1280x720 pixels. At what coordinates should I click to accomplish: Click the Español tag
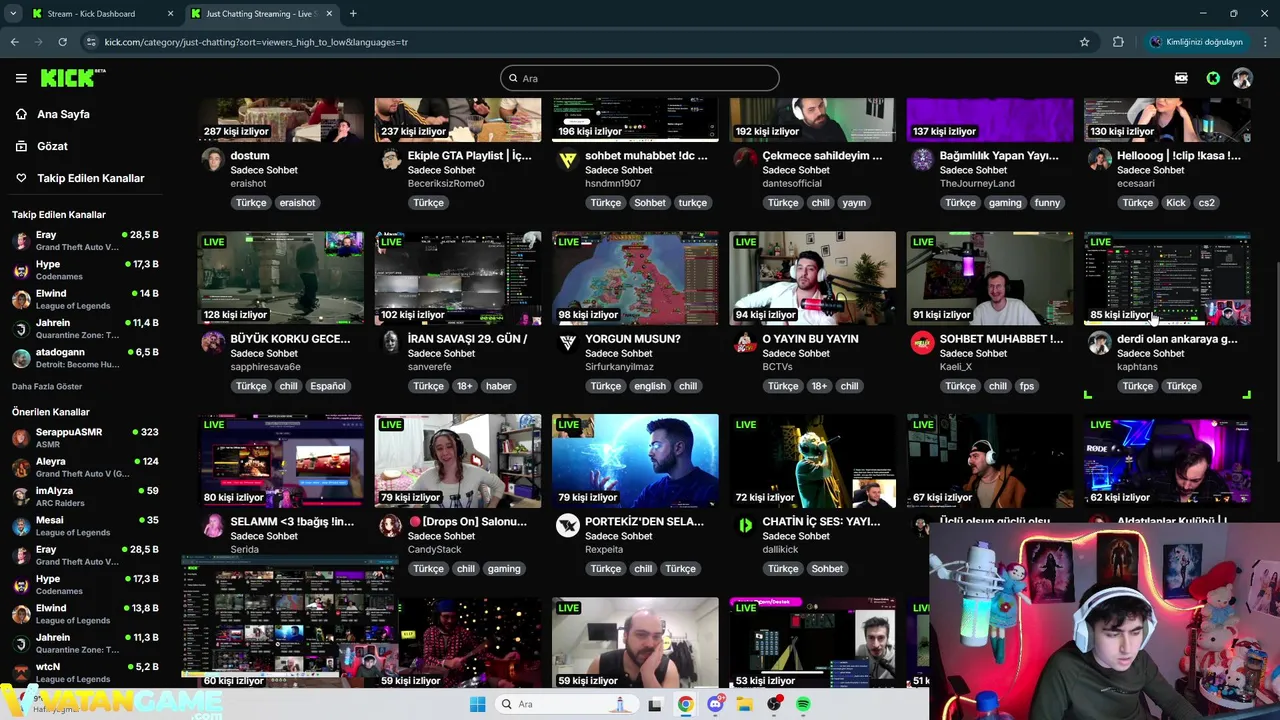point(328,386)
